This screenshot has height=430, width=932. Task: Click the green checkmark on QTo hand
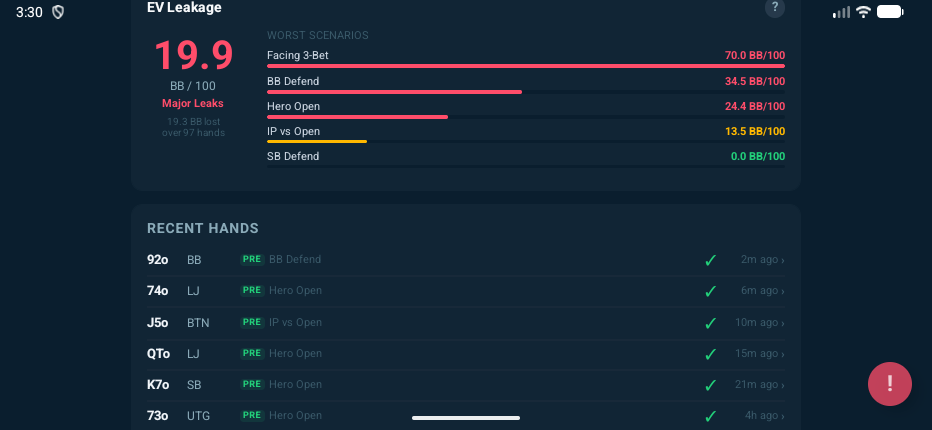click(x=710, y=354)
